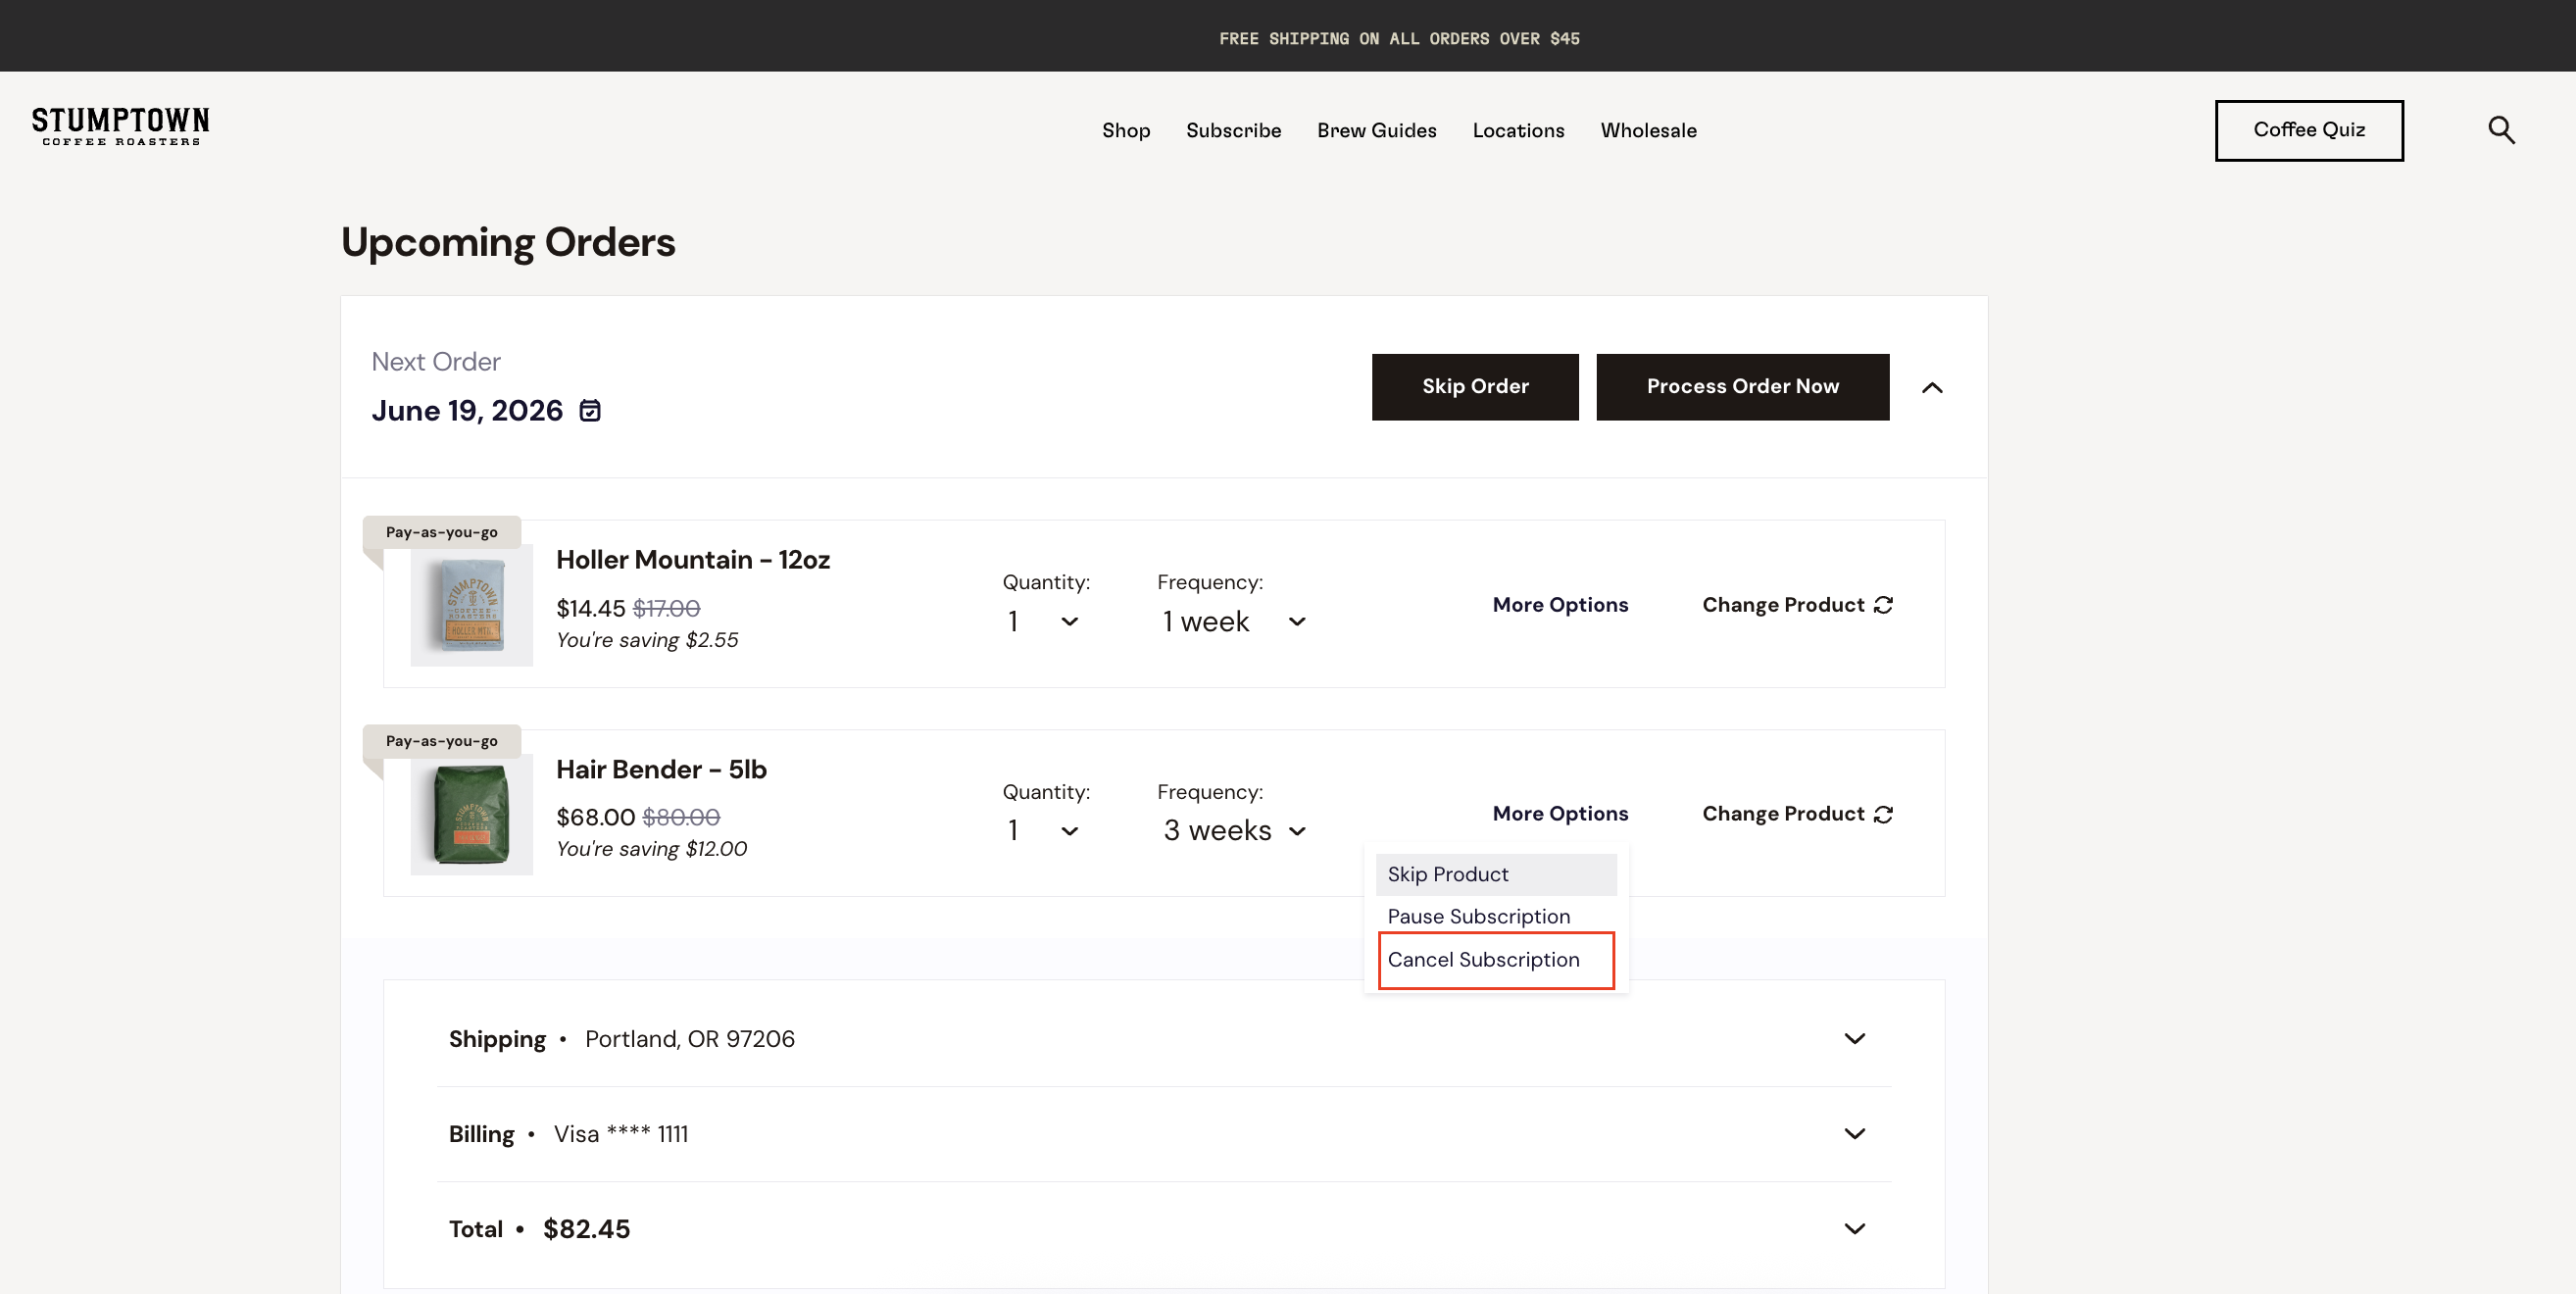Click the struck-through $80.00 price
Image resolution: width=2576 pixels, height=1294 pixels.
point(681,818)
